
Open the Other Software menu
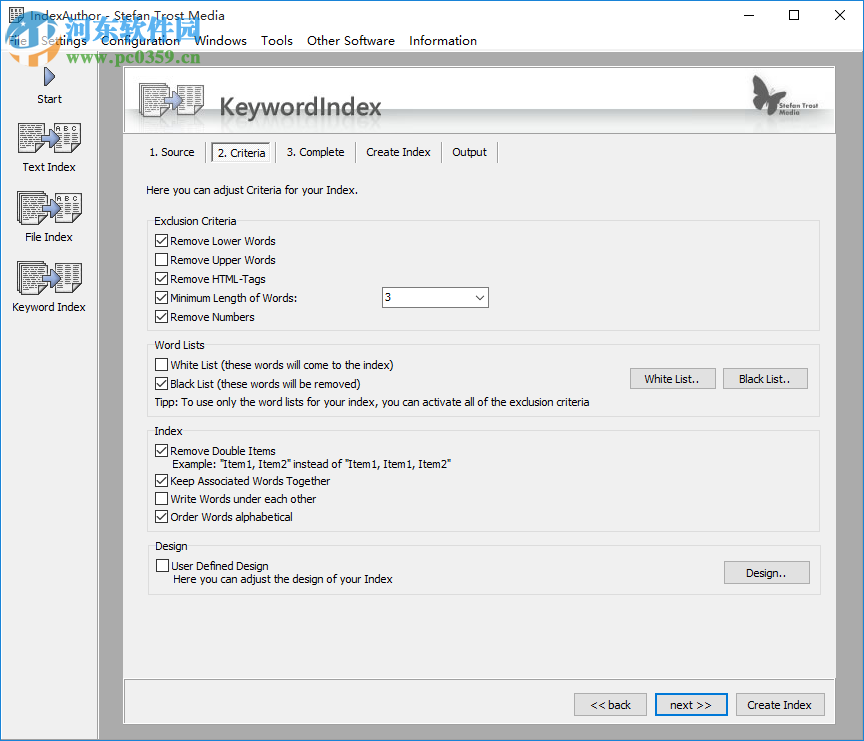350,40
